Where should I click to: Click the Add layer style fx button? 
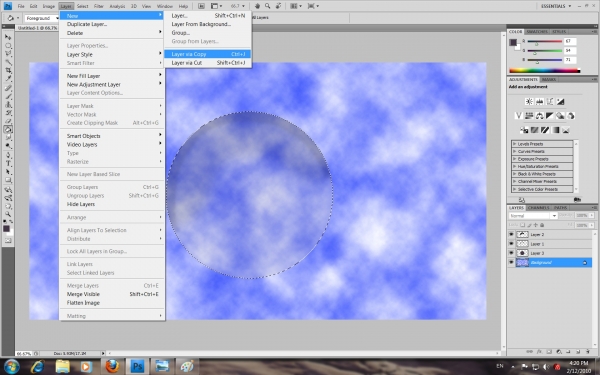[x=539, y=351]
